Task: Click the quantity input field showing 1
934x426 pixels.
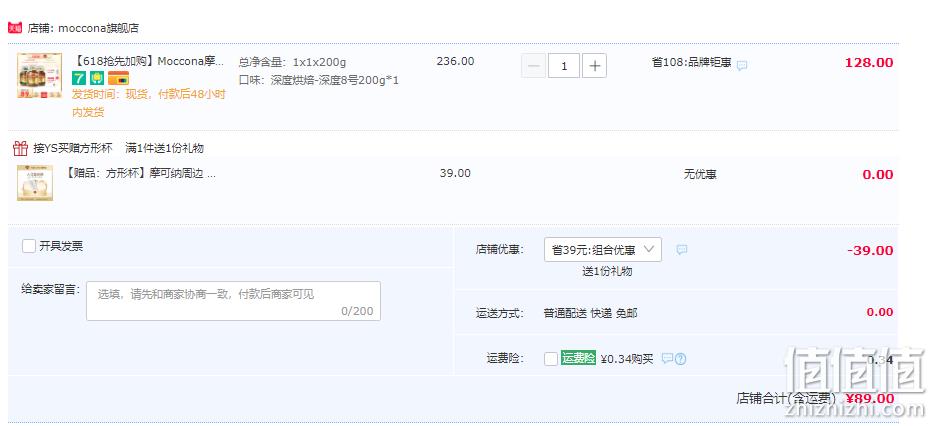Action: tap(563, 66)
